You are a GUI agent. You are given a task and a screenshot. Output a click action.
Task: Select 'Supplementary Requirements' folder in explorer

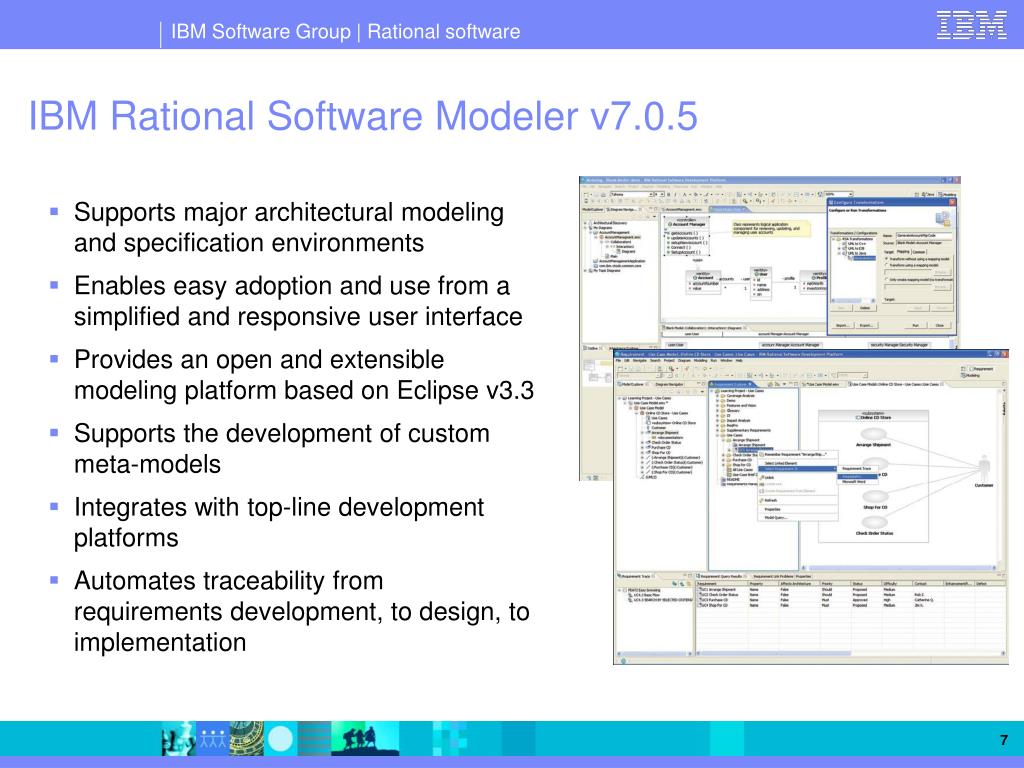tap(748, 430)
